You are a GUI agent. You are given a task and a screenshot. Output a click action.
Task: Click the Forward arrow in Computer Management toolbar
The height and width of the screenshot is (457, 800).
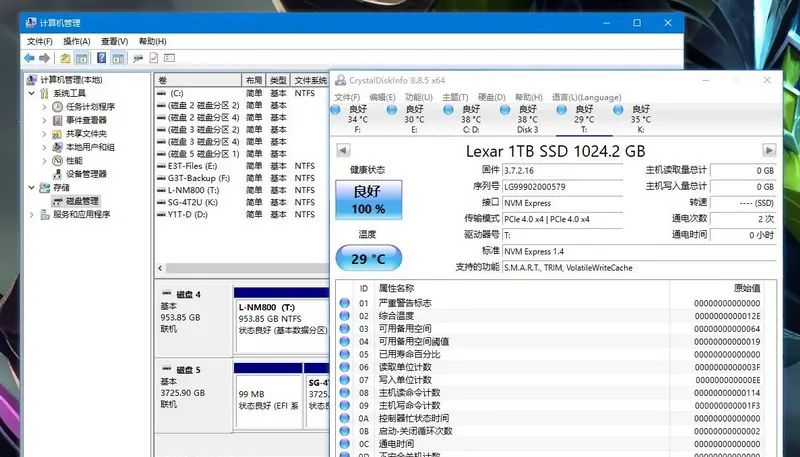[44, 58]
